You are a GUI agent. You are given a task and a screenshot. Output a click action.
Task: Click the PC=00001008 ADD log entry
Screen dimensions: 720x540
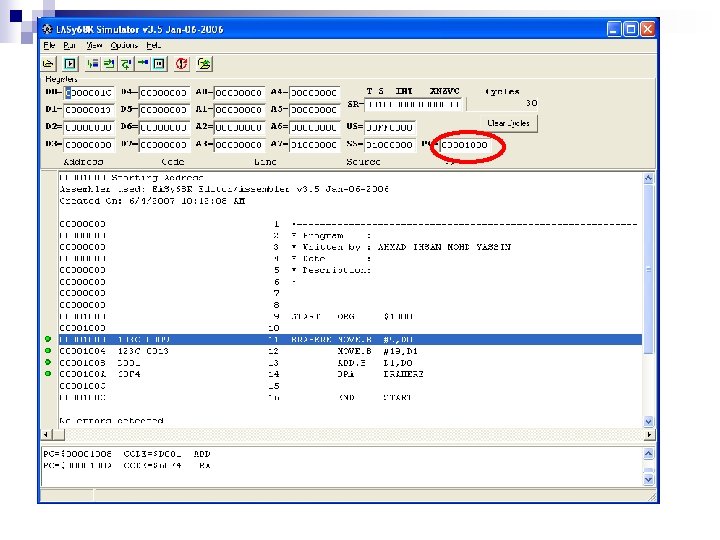click(x=127, y=454)
